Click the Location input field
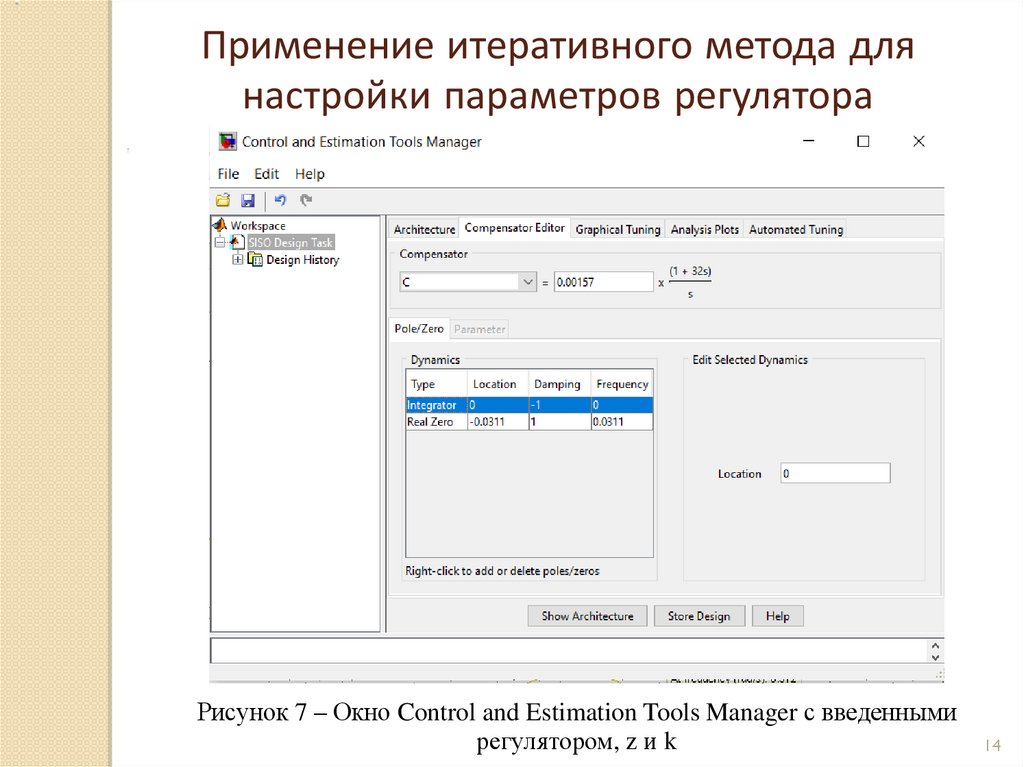The height and width of the screenshot is (767, 1024). (x=835, y=474)
